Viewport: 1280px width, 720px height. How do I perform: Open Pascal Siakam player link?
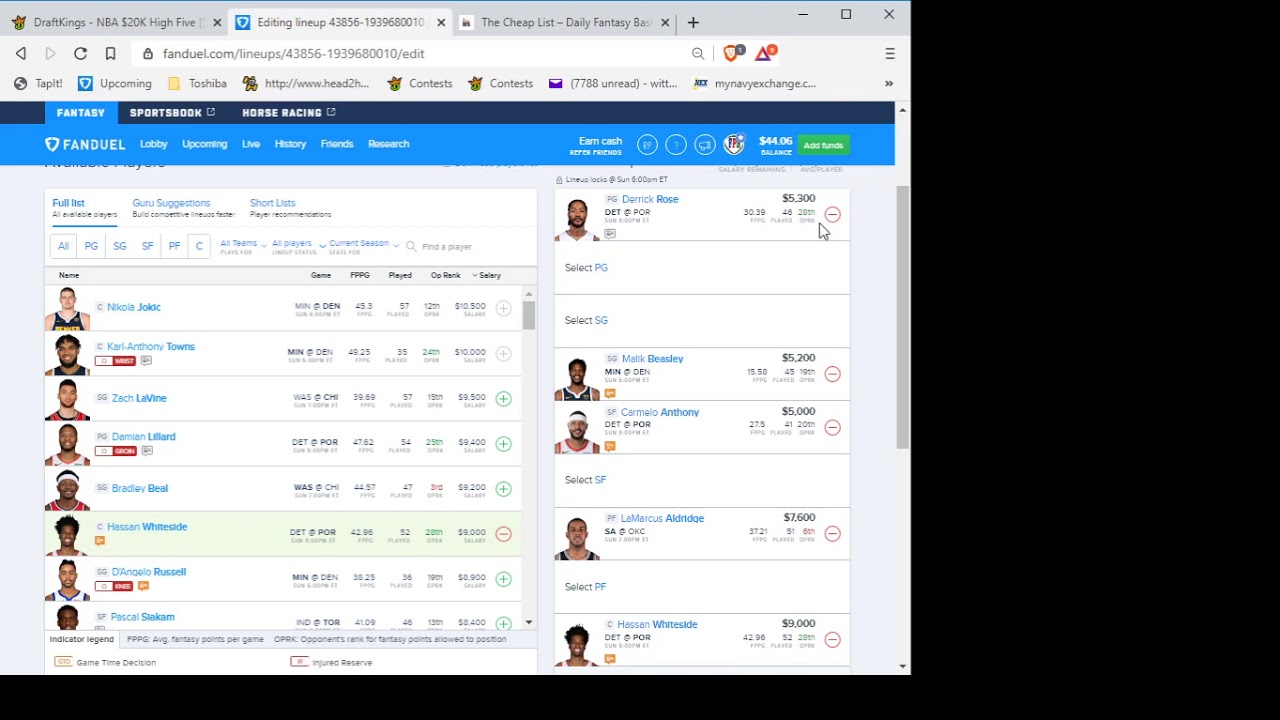click(143, 617)
